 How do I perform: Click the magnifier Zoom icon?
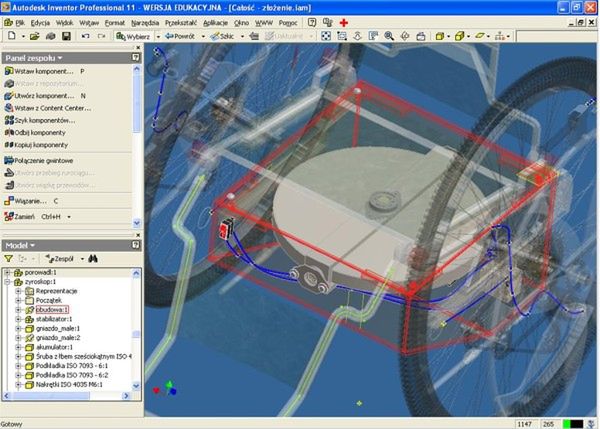pyautogui.click(x=389, y=36)
